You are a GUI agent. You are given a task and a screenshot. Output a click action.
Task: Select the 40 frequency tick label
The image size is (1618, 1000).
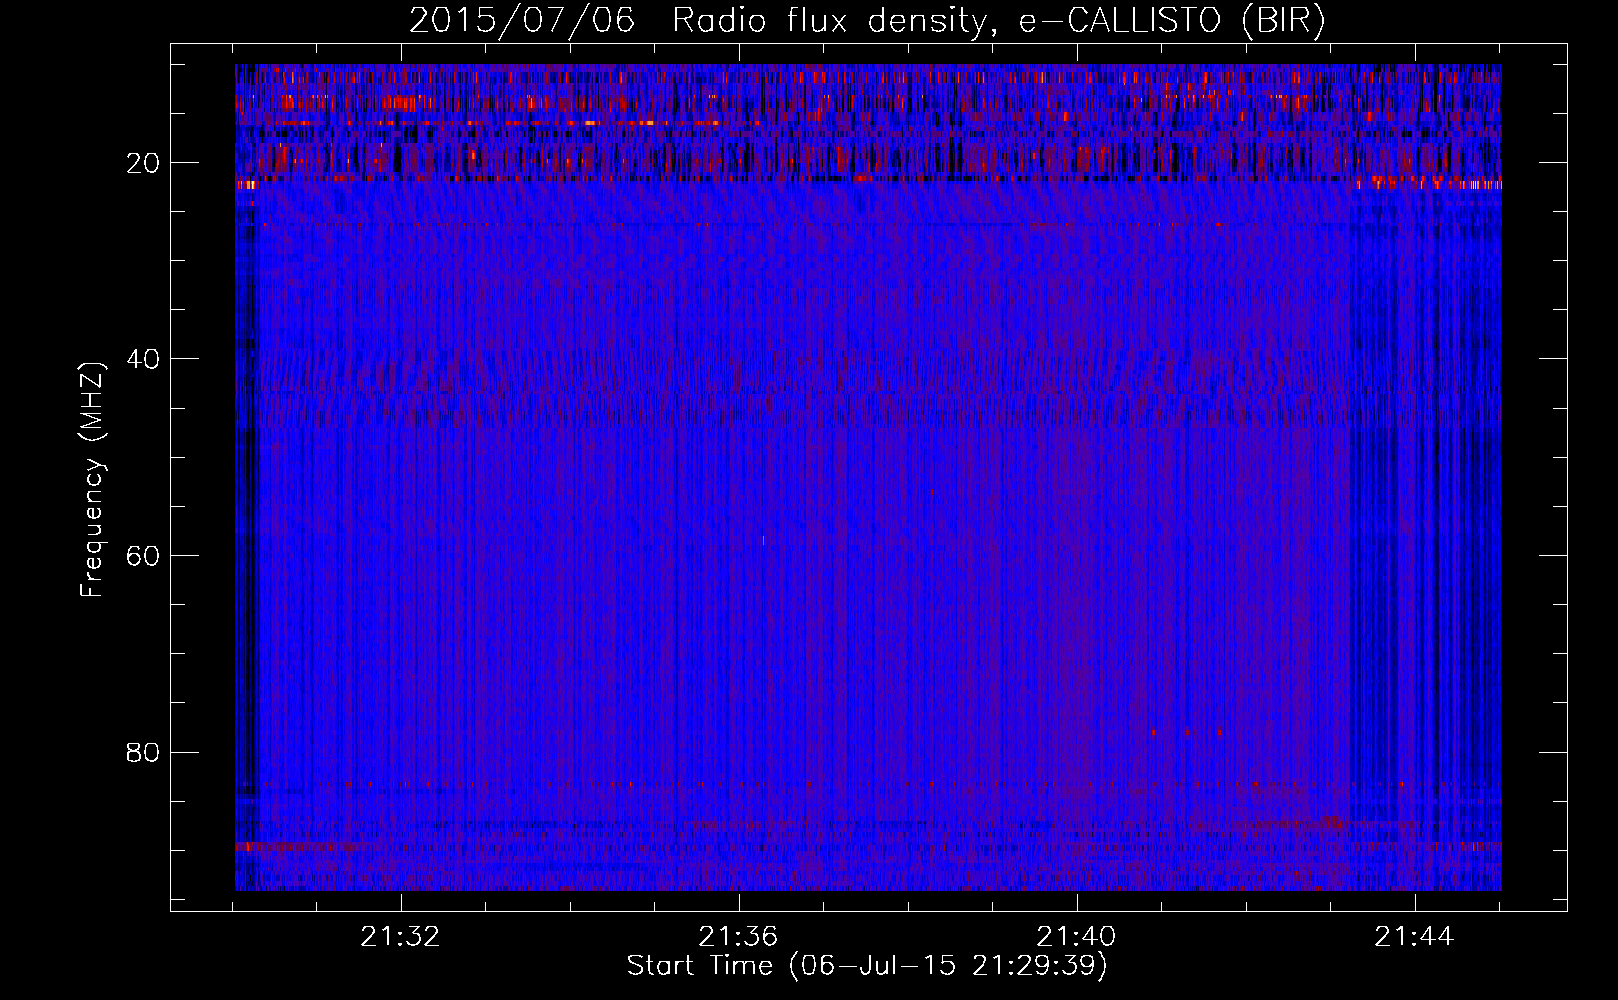[143, 359]
